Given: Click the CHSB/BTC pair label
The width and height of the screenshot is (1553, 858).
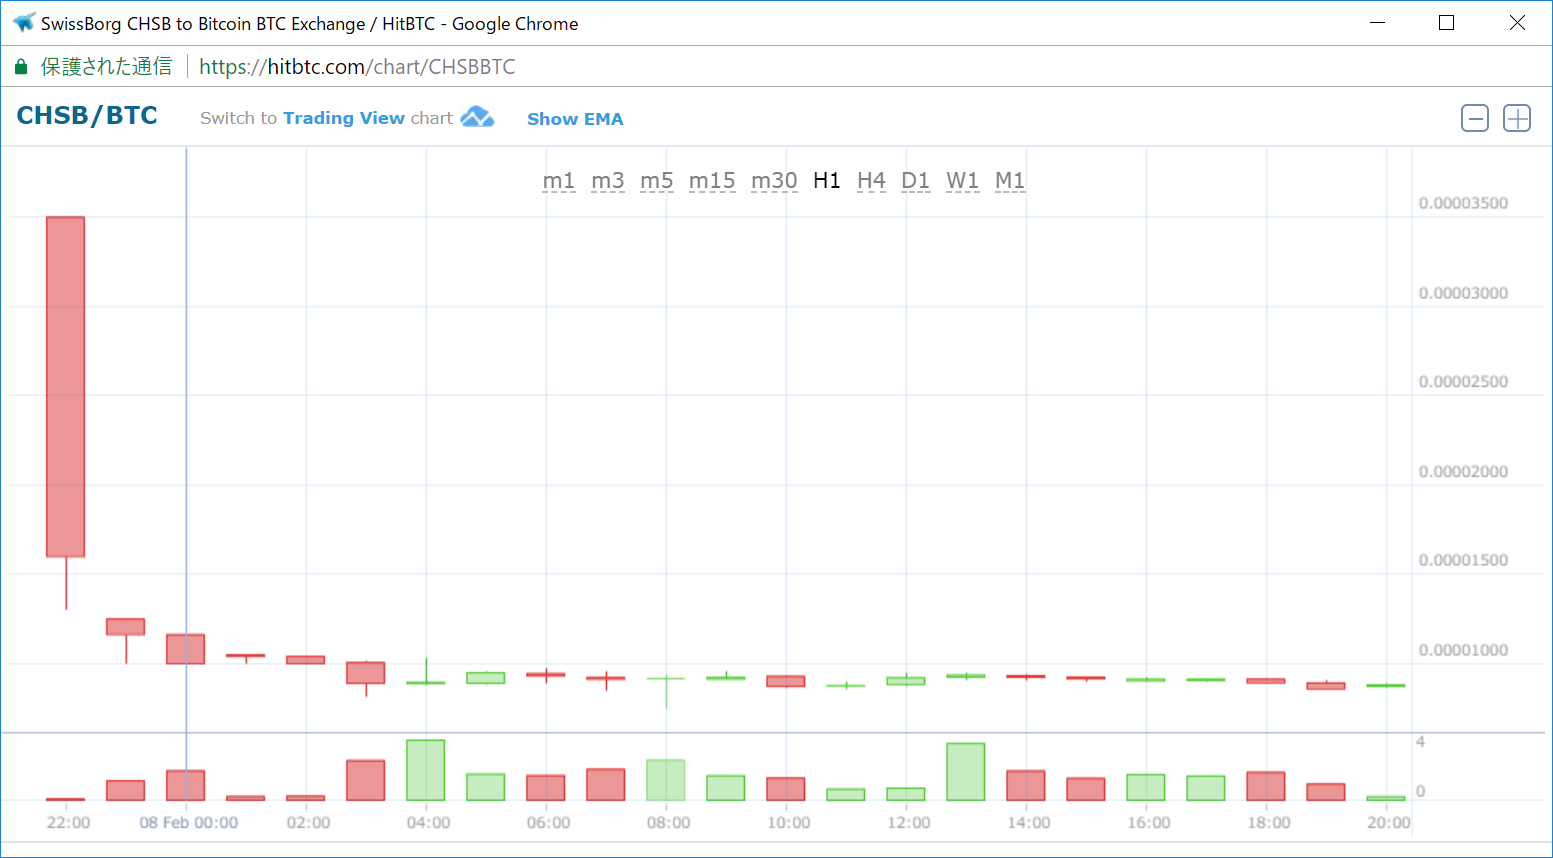Looking at the screenshot, I should click(86, 115).
